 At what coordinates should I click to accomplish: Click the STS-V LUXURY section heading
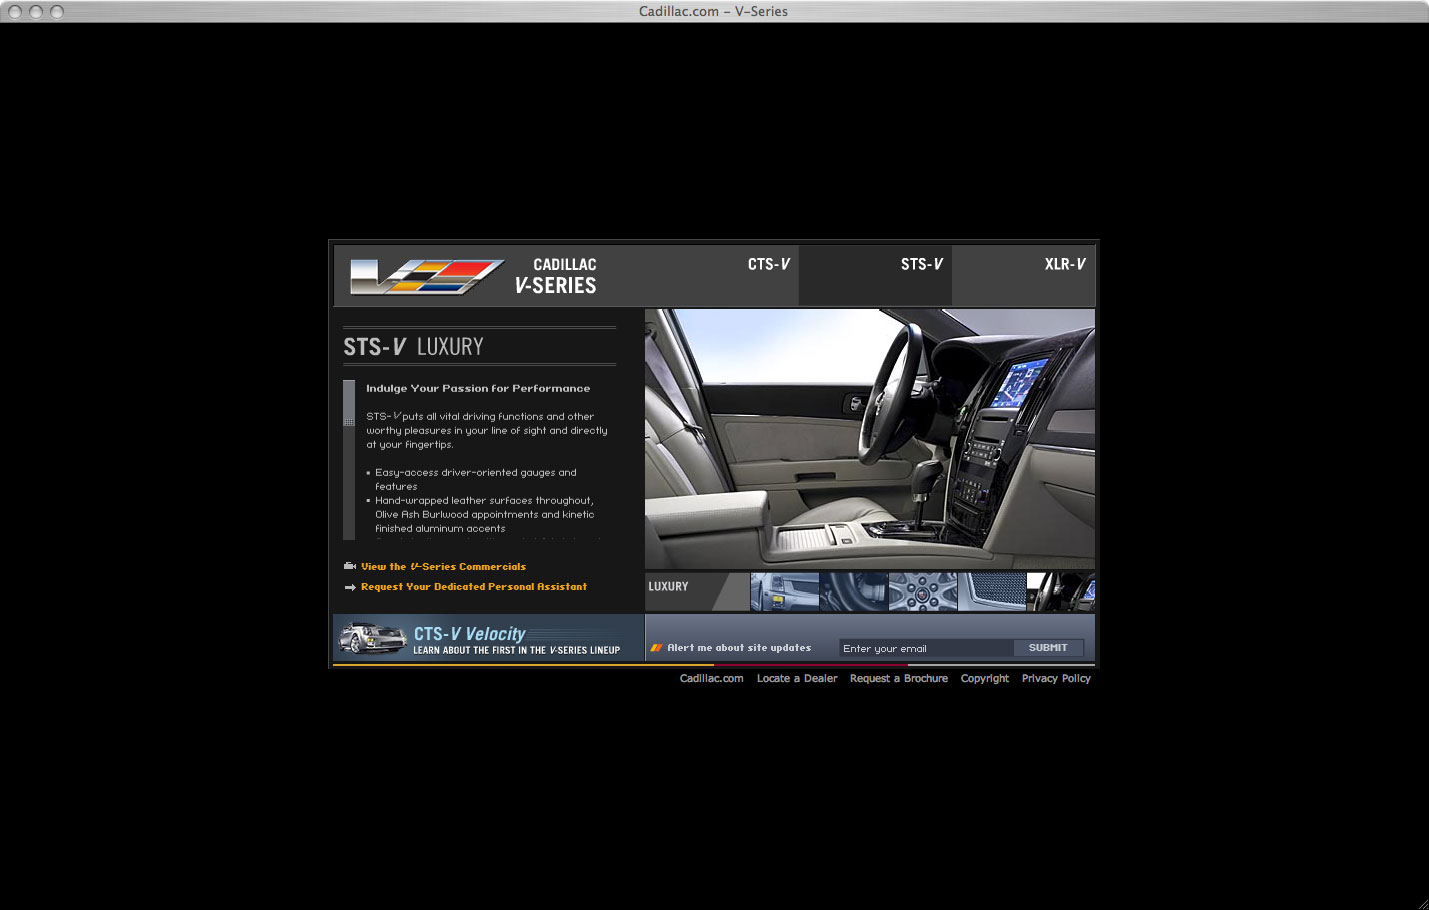click(x=413, y=347)
